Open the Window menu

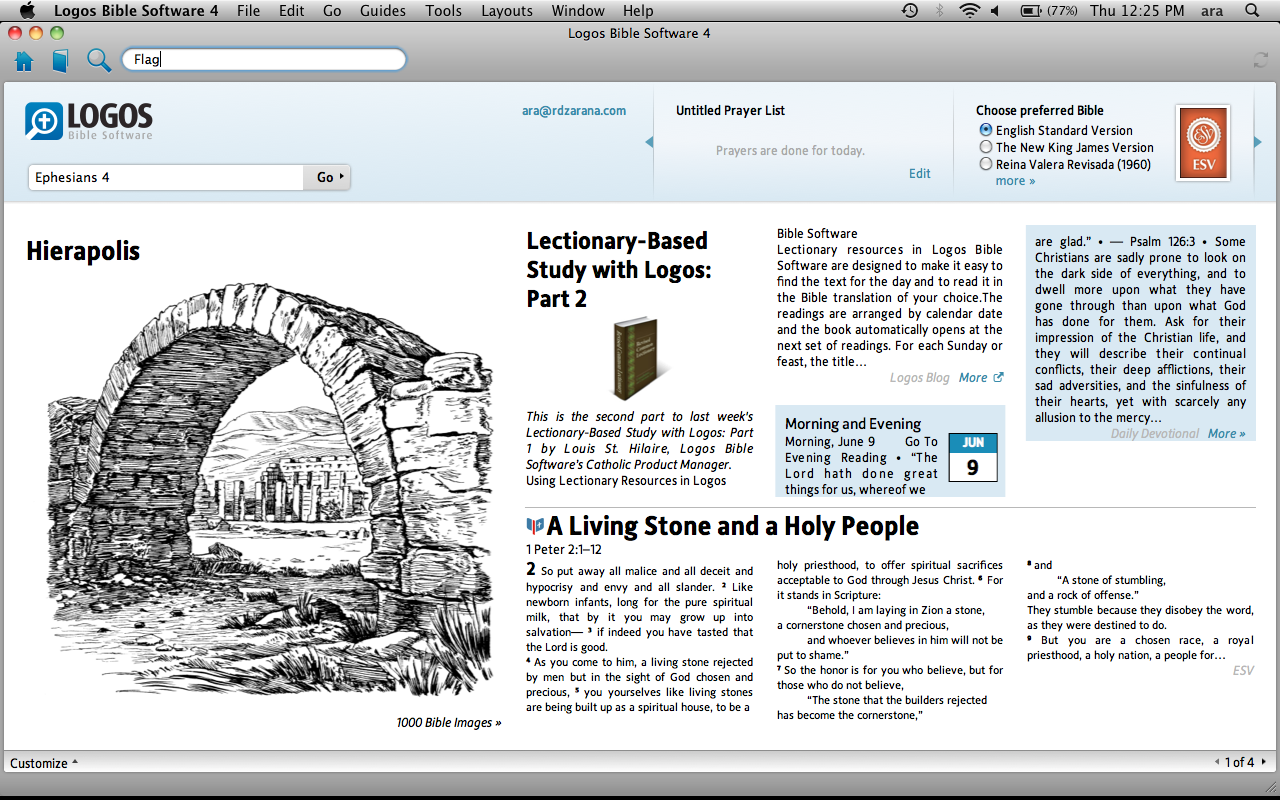pos(578,11)
